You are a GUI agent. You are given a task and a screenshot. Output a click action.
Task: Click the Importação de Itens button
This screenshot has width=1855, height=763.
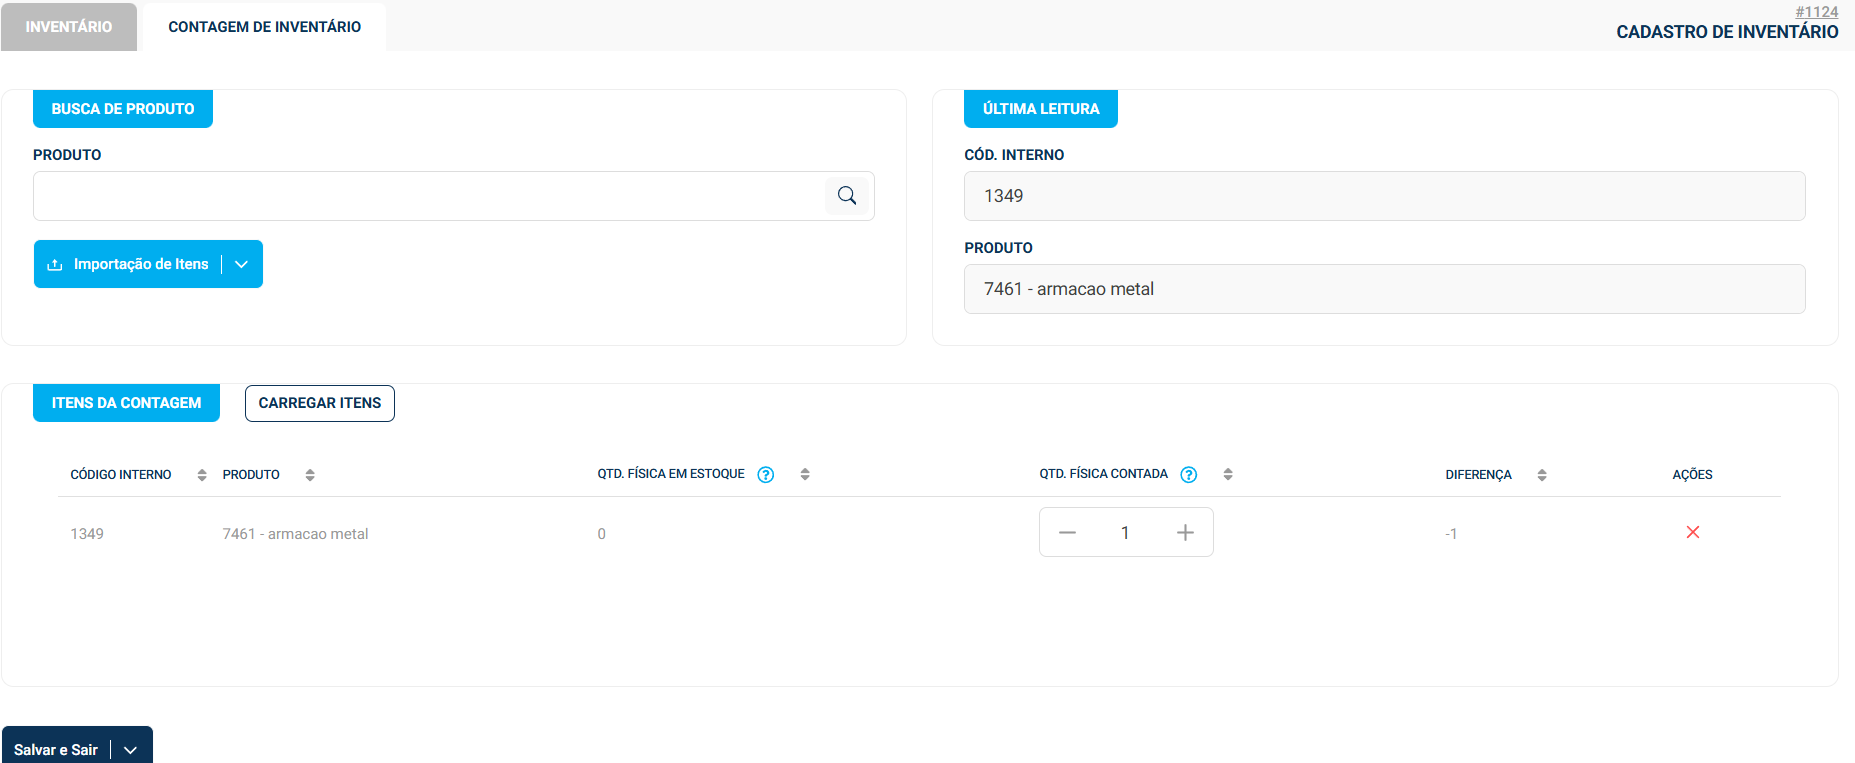(x=130, y=264)
